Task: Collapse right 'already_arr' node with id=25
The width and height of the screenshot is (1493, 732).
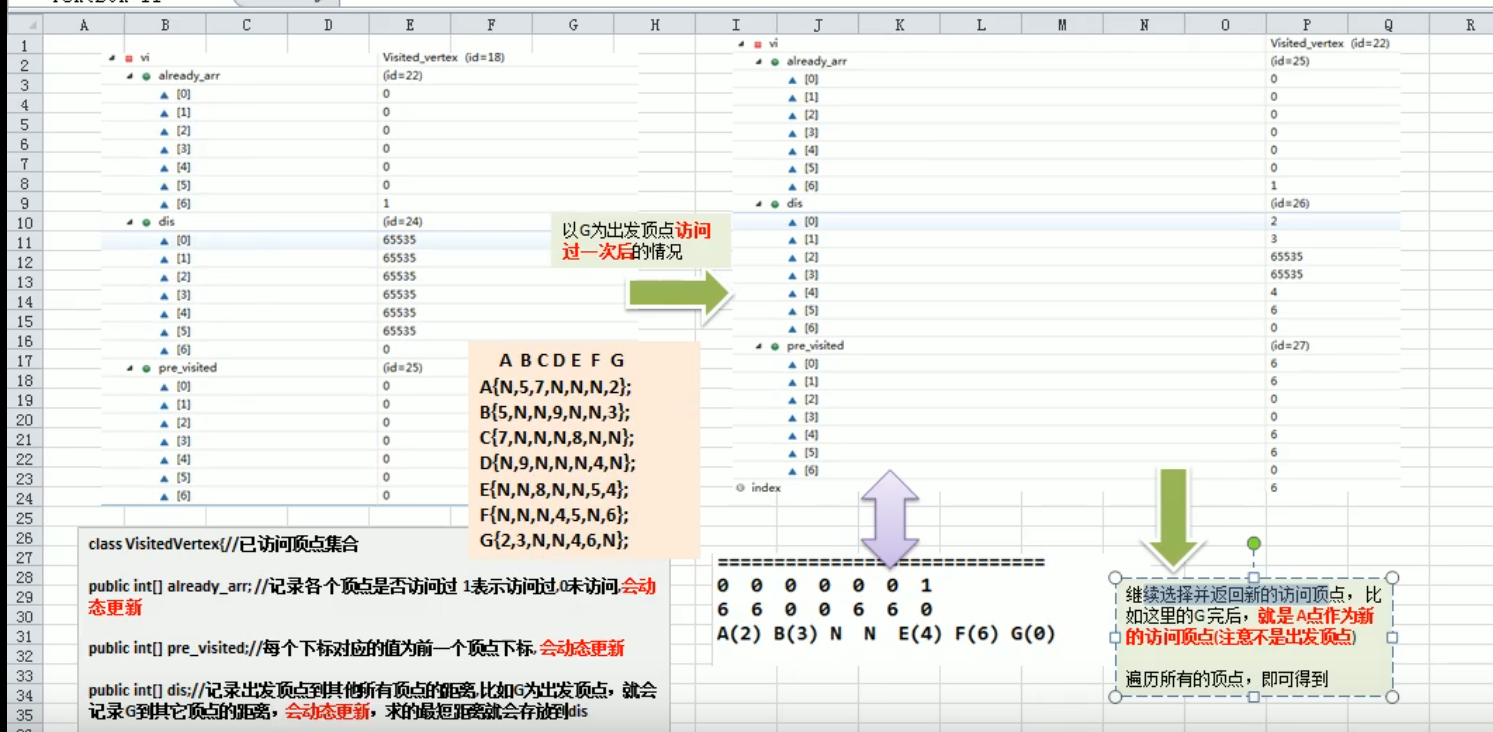Action: pyautogui.click(x=758, y=62)
